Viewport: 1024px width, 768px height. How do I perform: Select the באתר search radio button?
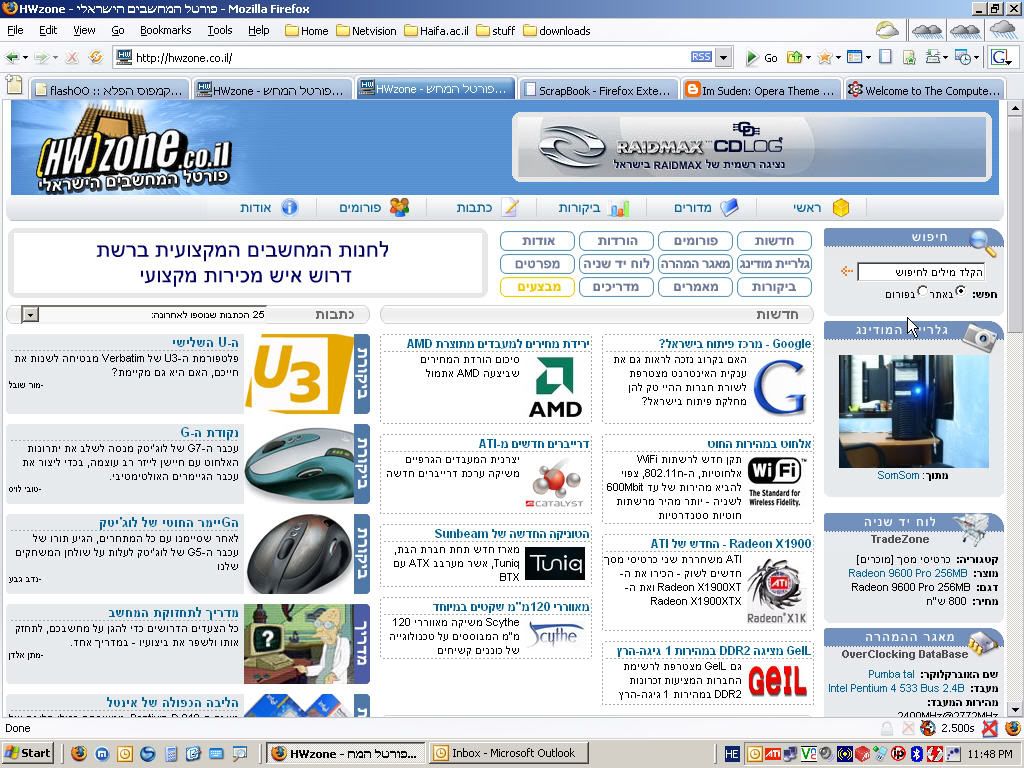960,291
